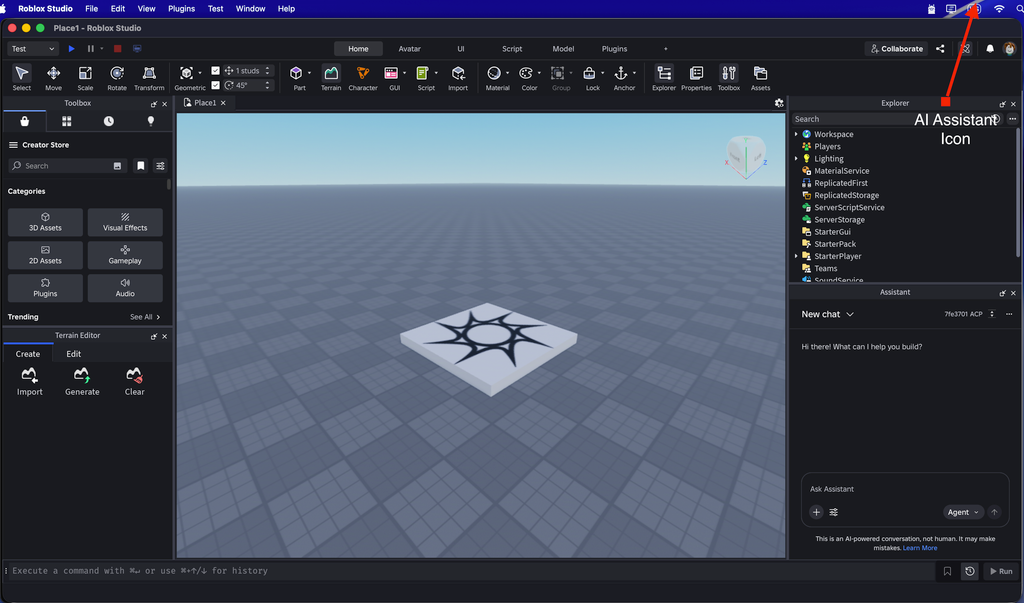This screenshot has width=1024, height=603.
Task: Open the Material picker icon
Action: pos(494,73)
